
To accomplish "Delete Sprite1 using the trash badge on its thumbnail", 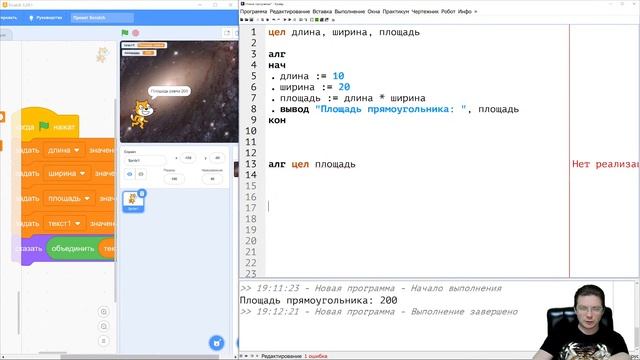I will pos(142,193).
